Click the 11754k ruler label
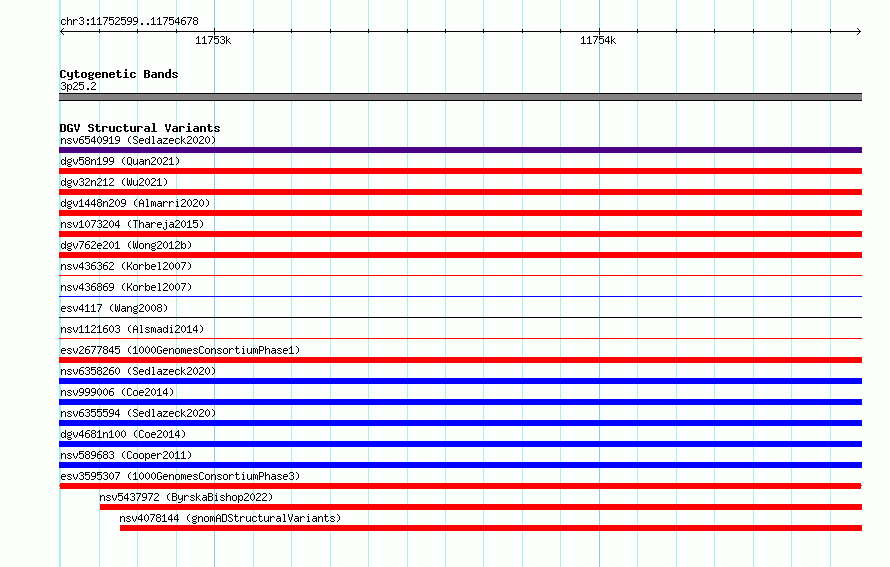This screenshot has height=567, width=890. pos(598,40)
